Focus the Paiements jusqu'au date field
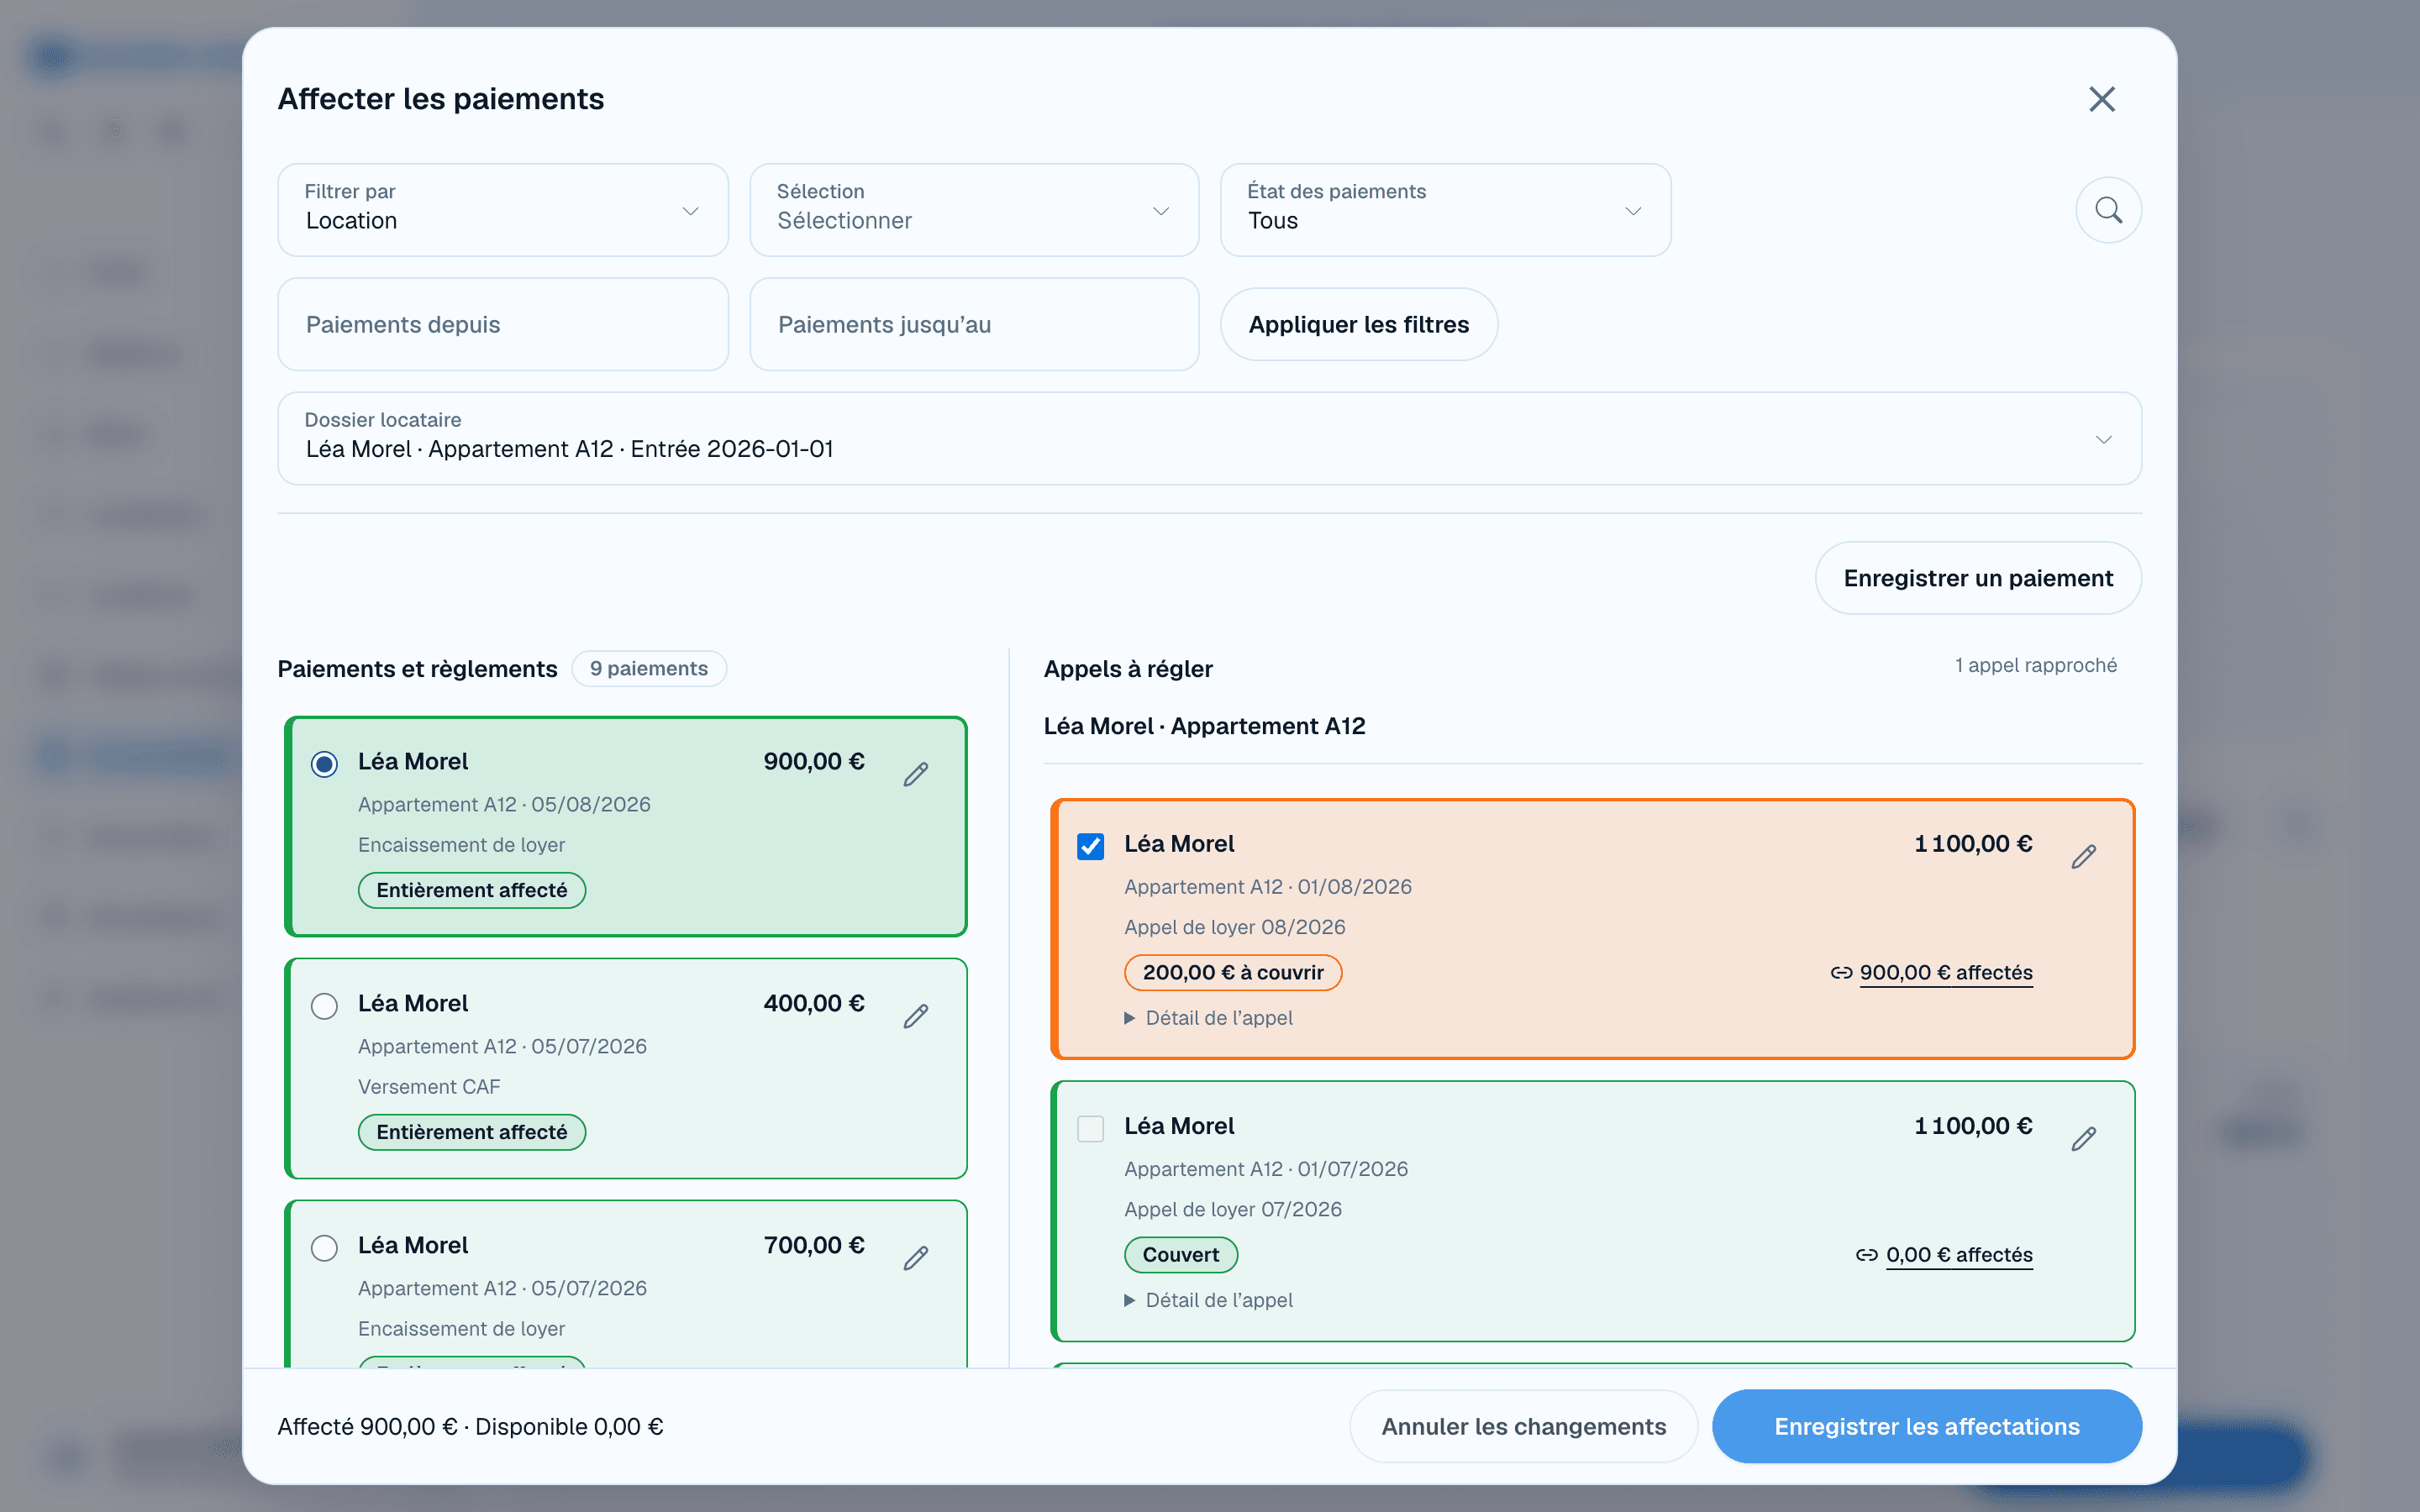The image size is (2420, 1512). (974, 324)
